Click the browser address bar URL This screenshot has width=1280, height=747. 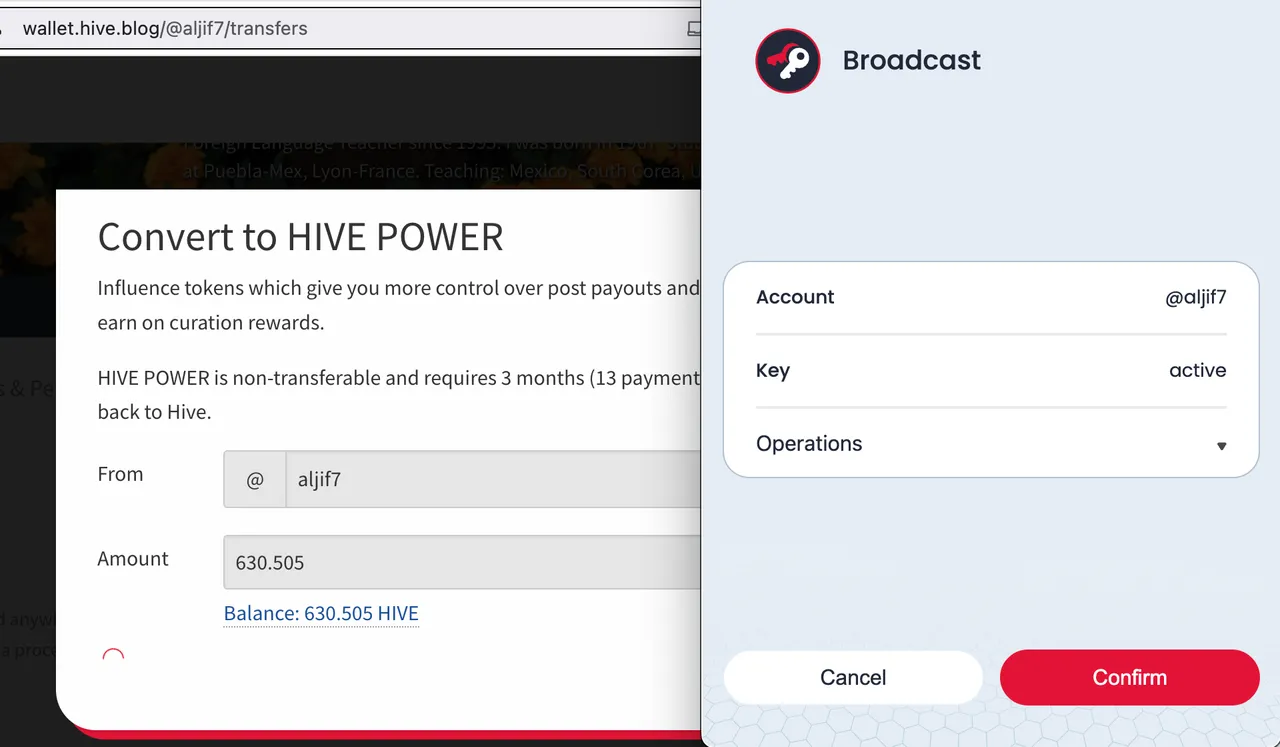[165, 28]
